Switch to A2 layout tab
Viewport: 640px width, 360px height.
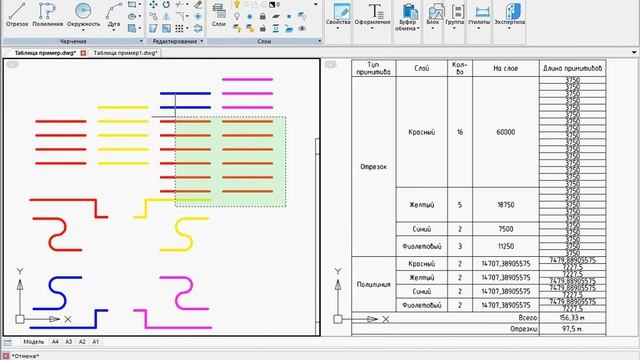pos(82,342)
